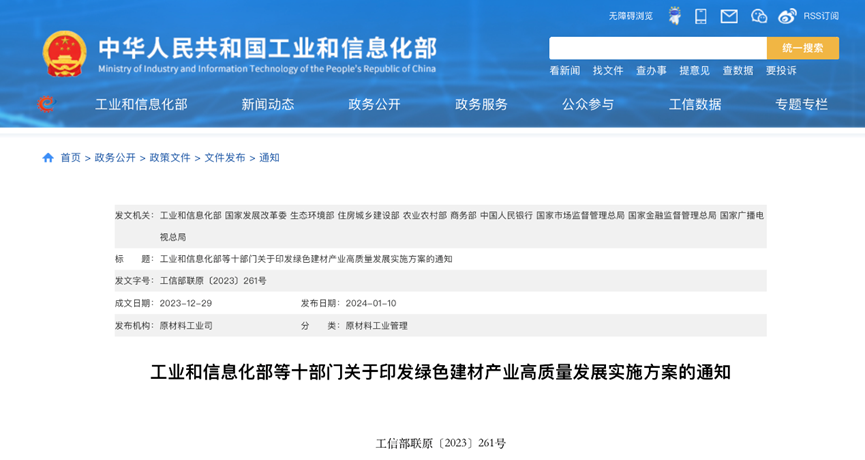Image resolution: width=865 pixels, height=460 pixels.
Task: Go to 文件发布 in breadcrumb
Action: coord(225,158)
